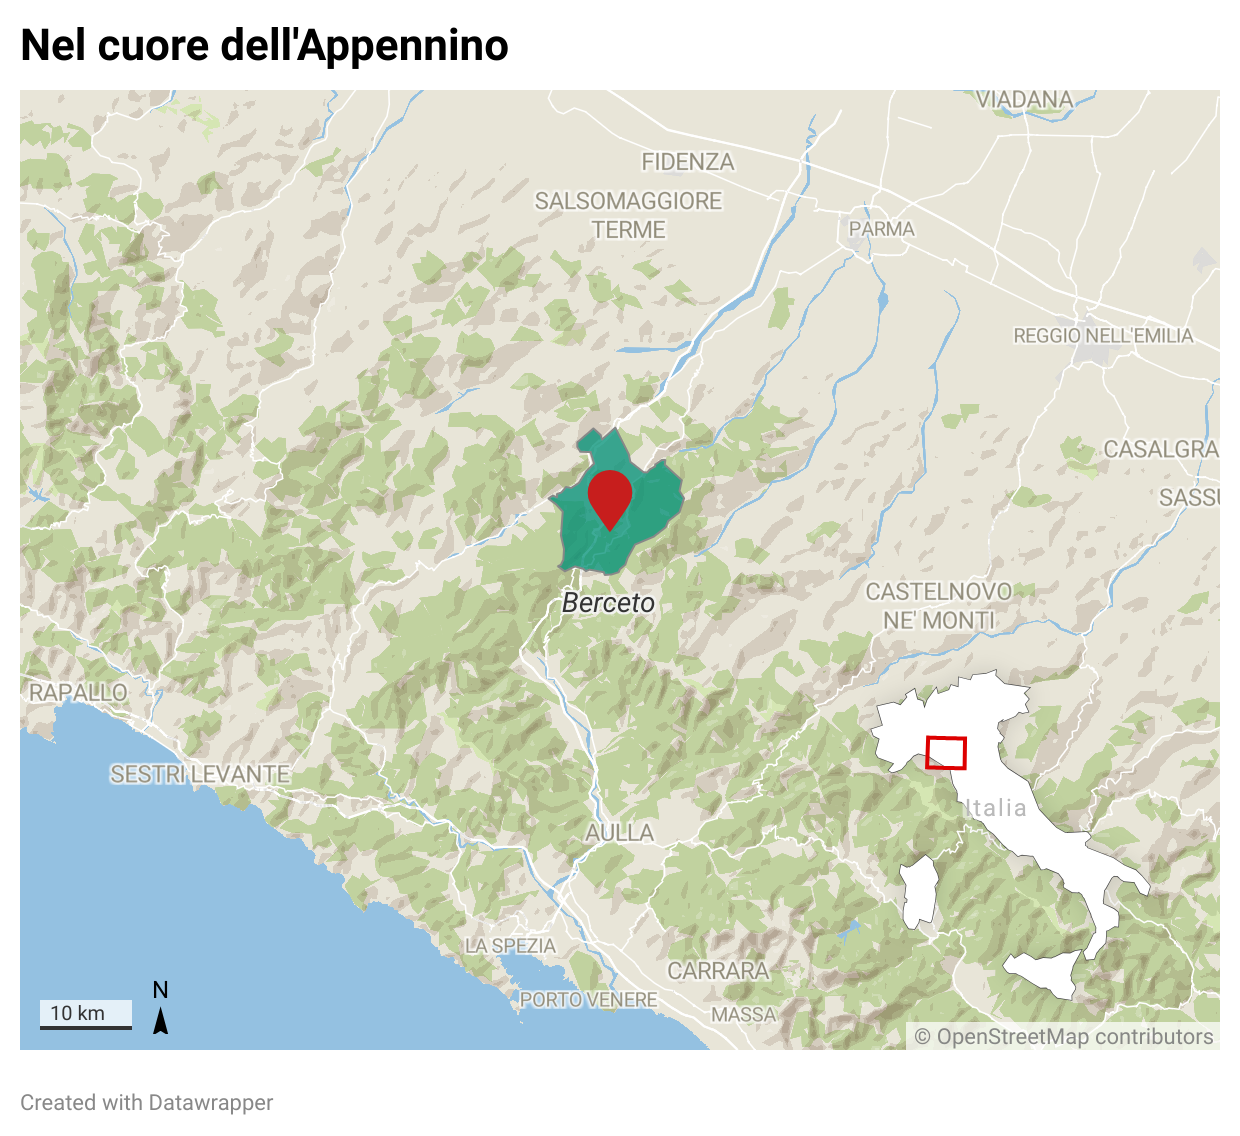Select the Berceto map label
Image resolution: width=1240 pixels, height=1136 pixels.
click(608, 603)
